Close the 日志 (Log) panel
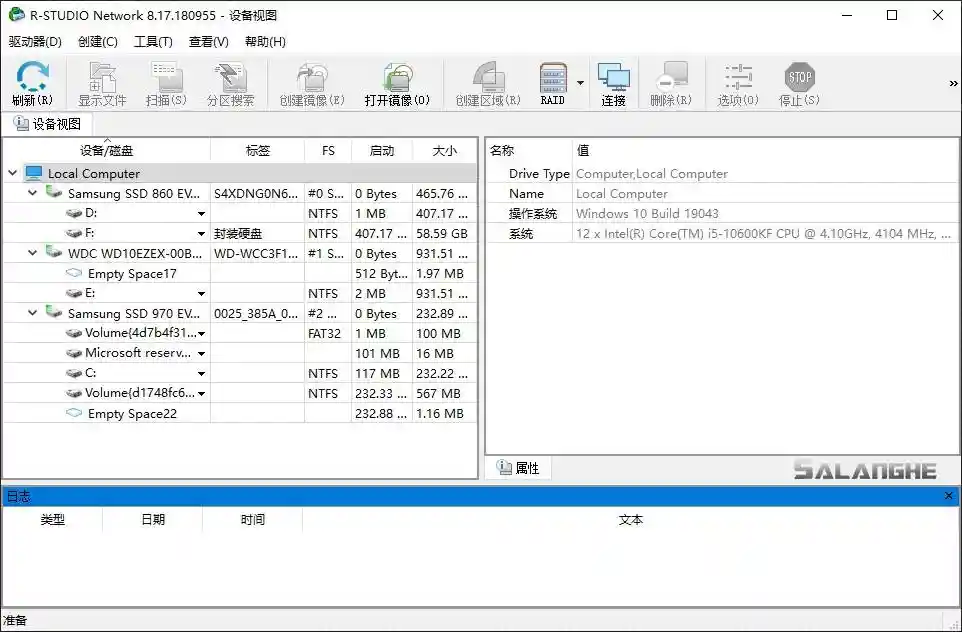Screen dimensions: 962x632 point(948,495)
